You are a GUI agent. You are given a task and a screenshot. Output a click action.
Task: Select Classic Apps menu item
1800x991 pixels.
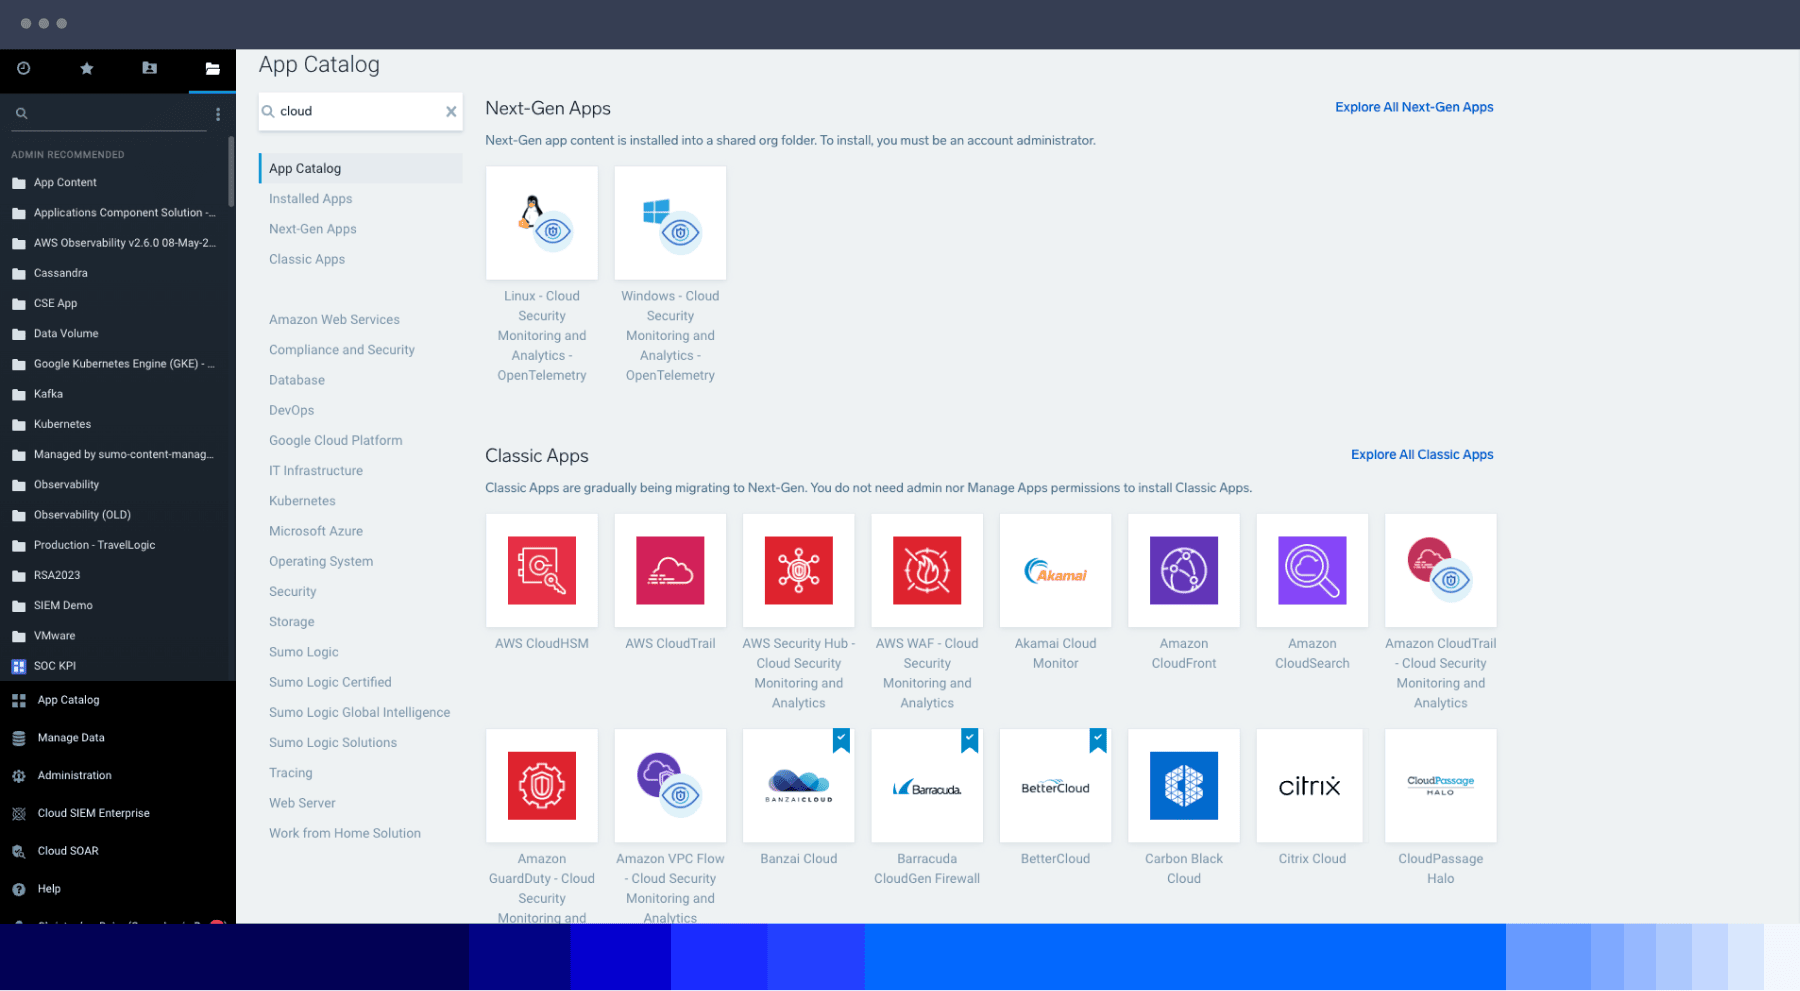pyautogui.click(x=307, y=259)
